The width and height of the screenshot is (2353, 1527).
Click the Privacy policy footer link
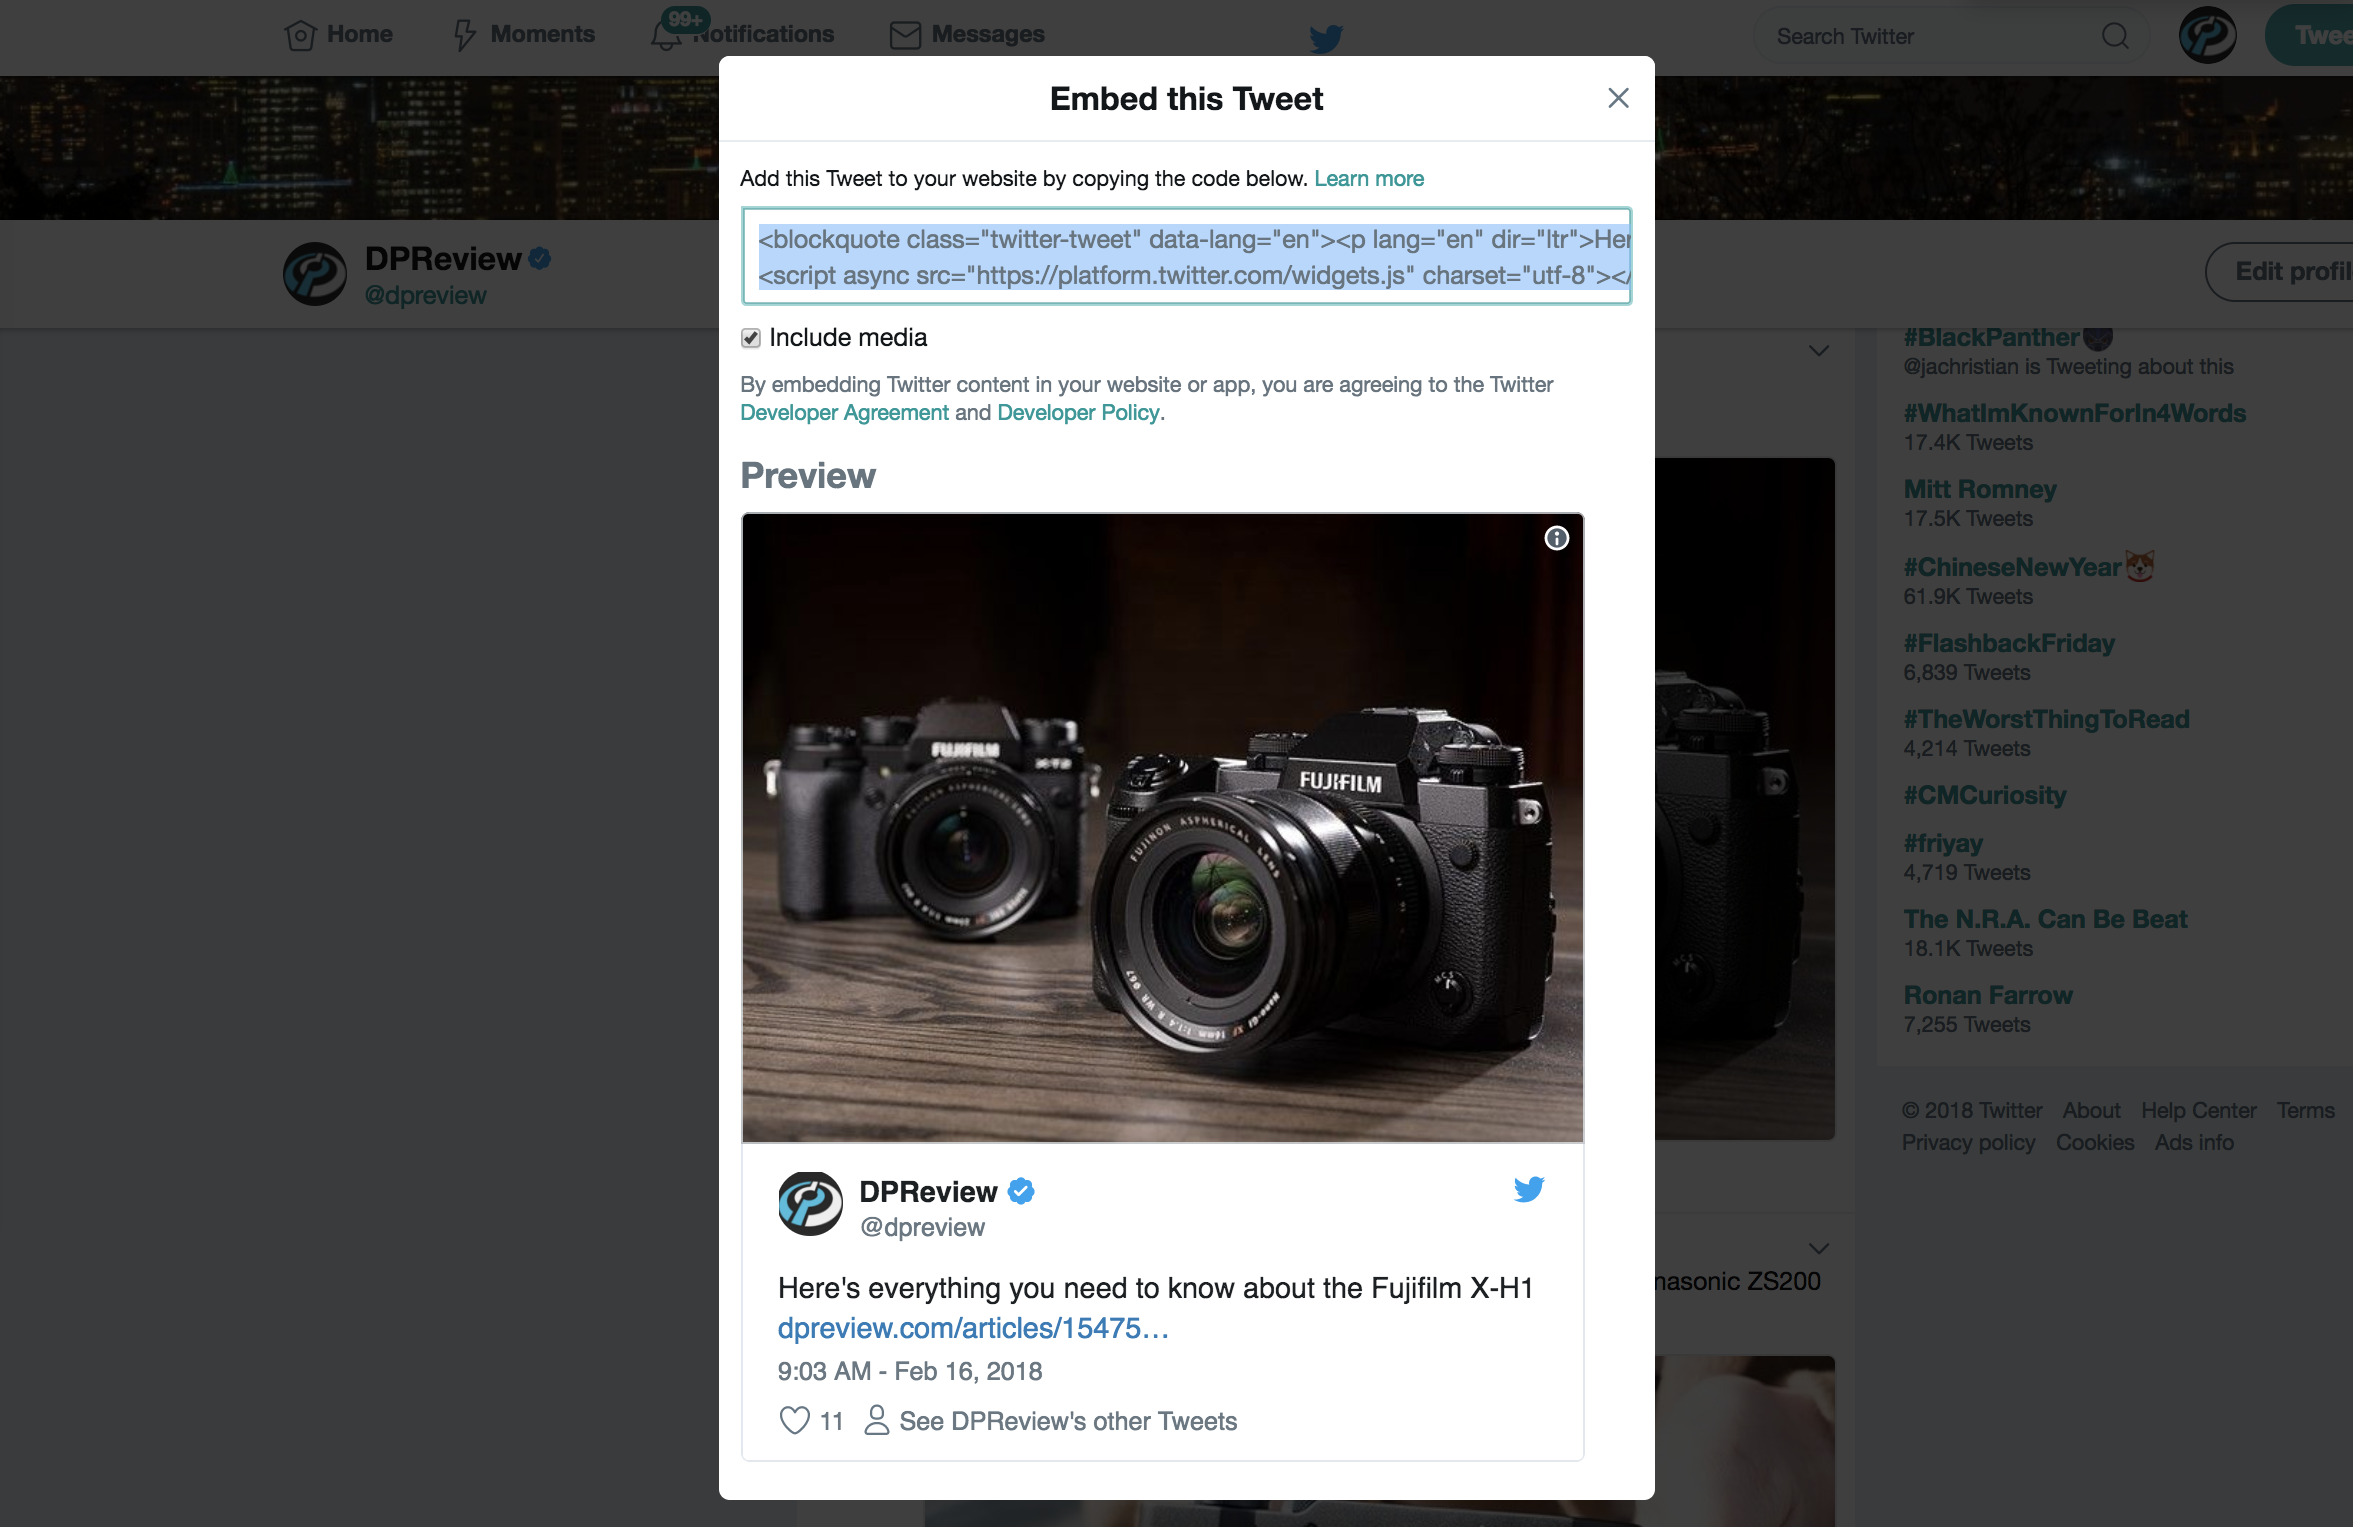(1968, 1142)
